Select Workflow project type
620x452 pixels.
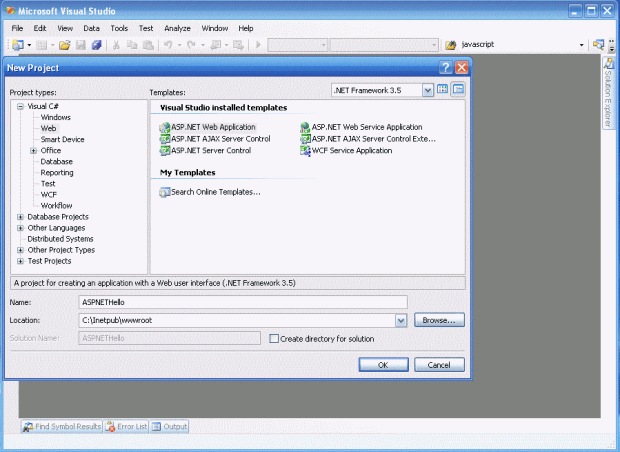(57, 206)
